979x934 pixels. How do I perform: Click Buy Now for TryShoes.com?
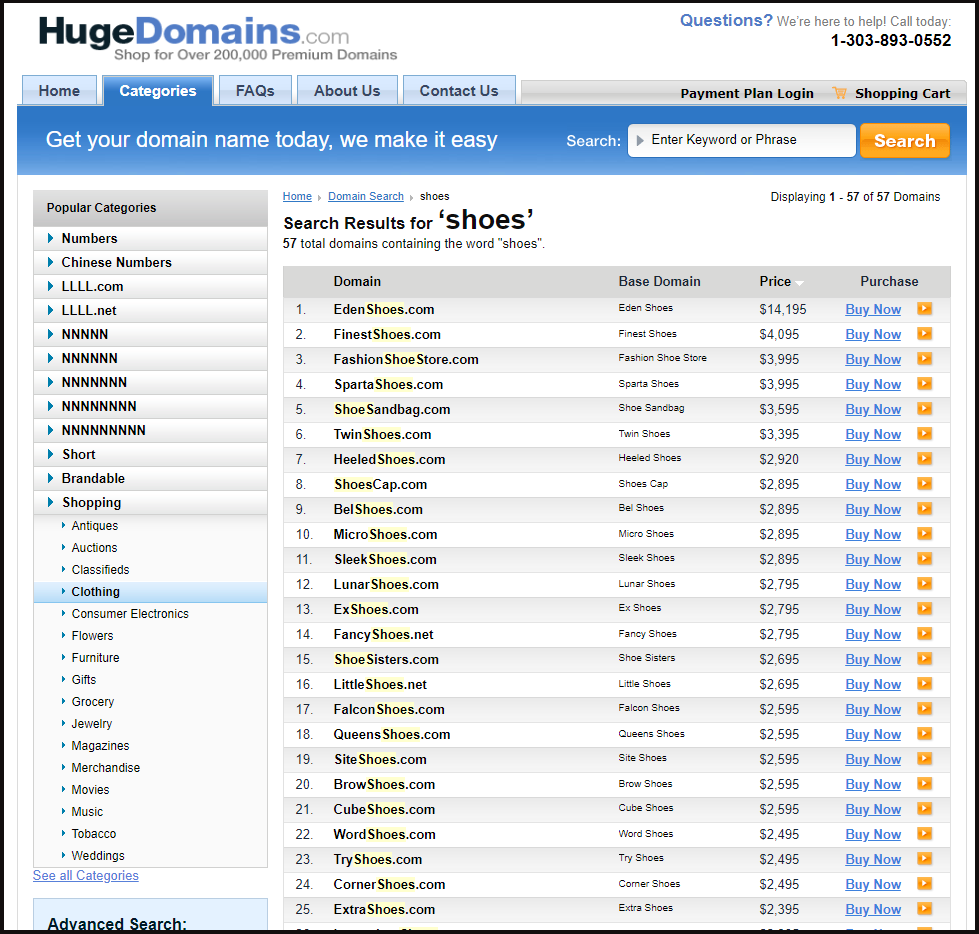[x=873, y=859]
